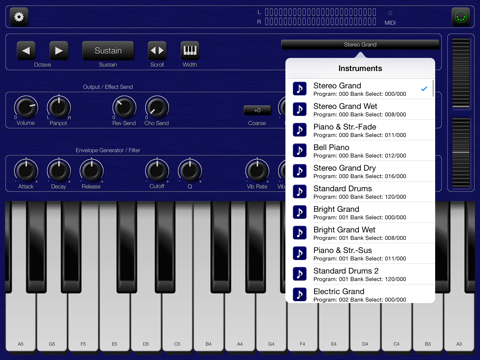480x360 pixels.
Task: Click the note icon beside Standard Drums 2
Action: click(300, 274)
